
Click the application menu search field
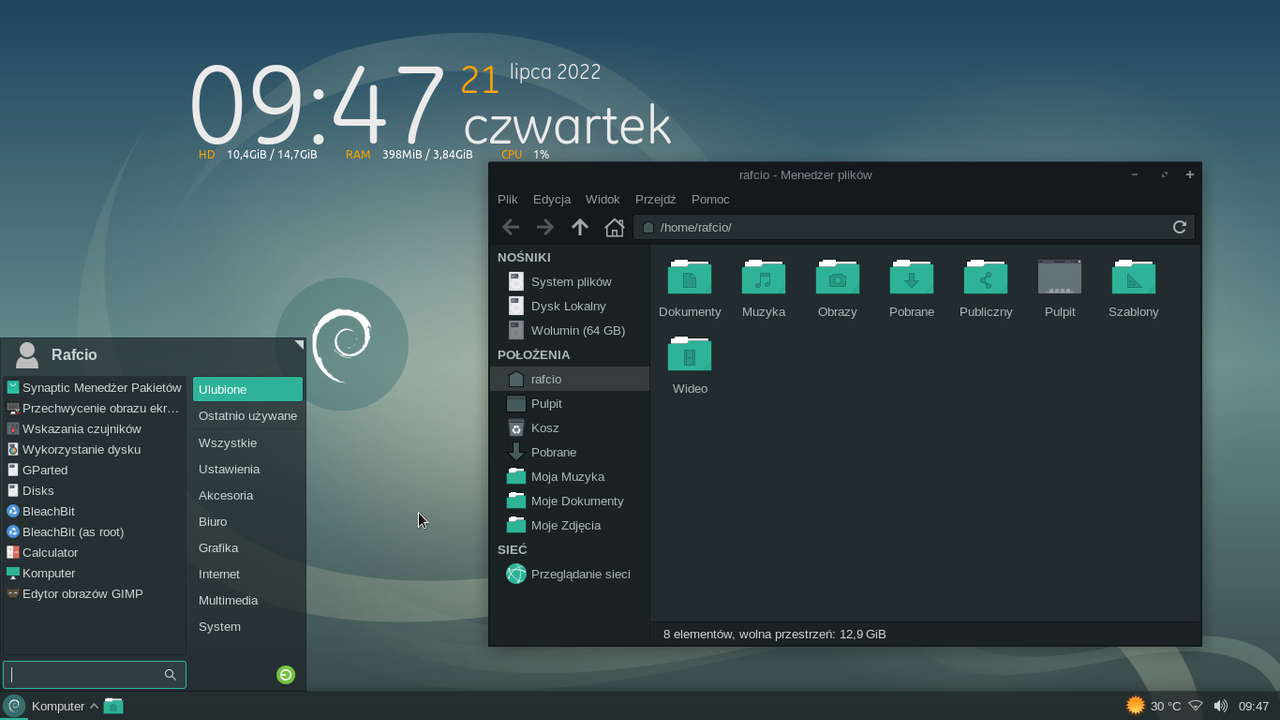[x=94, y=675]
